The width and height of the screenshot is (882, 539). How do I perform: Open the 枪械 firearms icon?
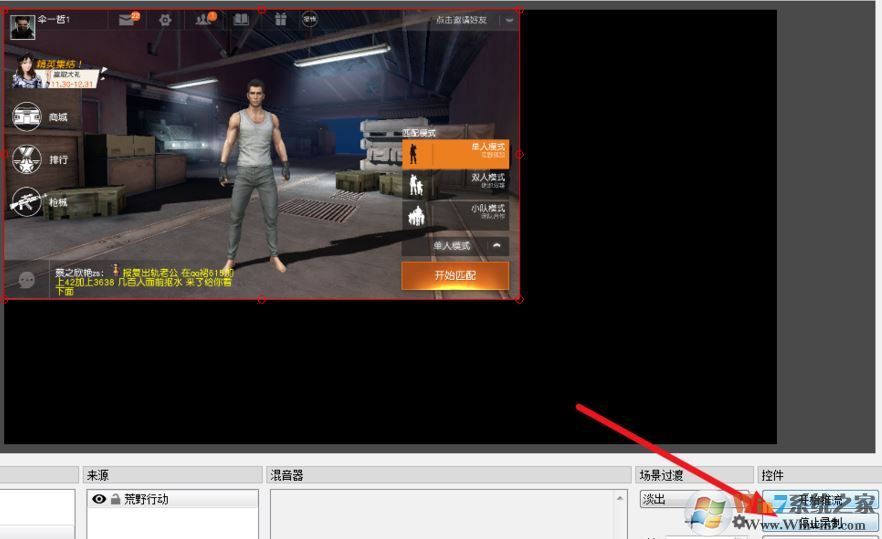coord(27,202)
